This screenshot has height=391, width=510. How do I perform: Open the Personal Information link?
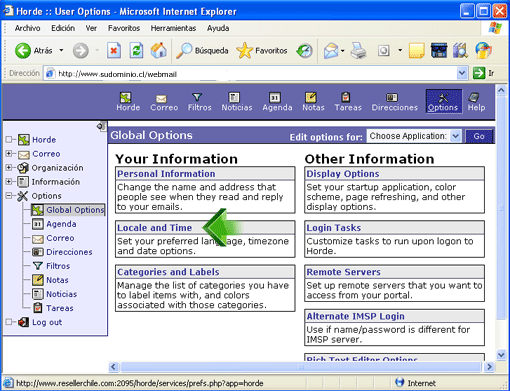click(x=166, y=174)
